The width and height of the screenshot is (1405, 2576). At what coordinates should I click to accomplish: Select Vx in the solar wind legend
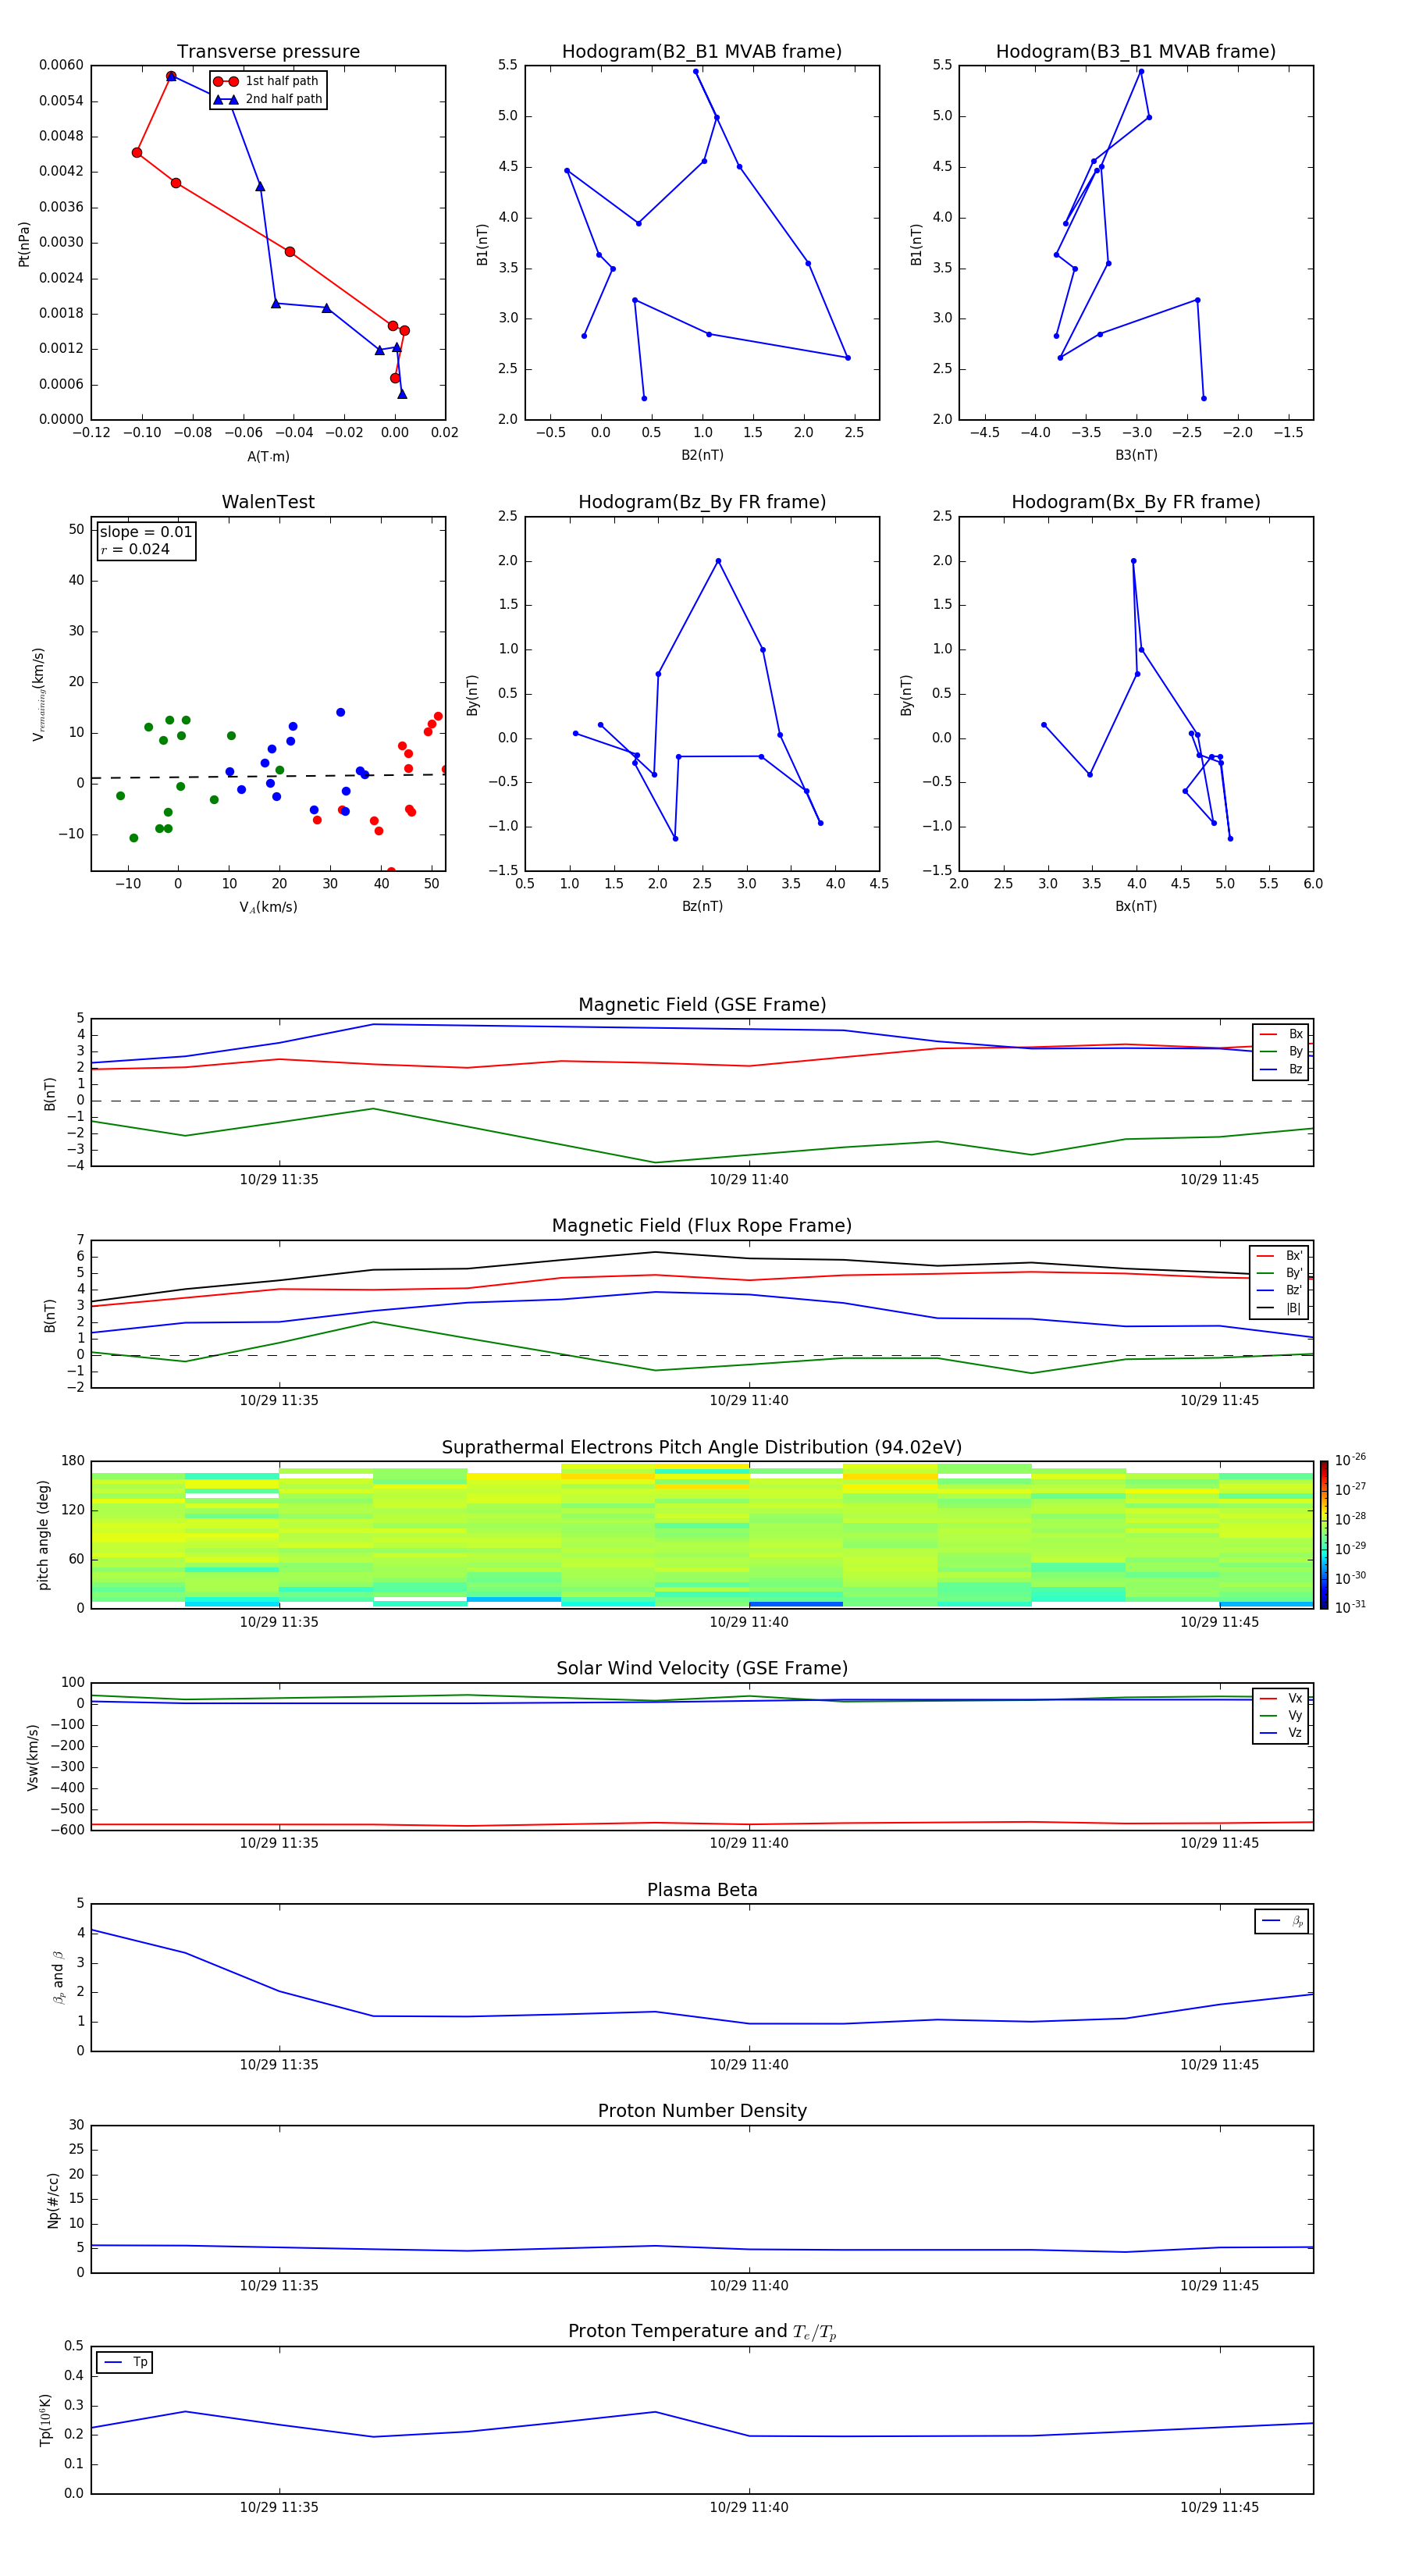(1281, 1698)
